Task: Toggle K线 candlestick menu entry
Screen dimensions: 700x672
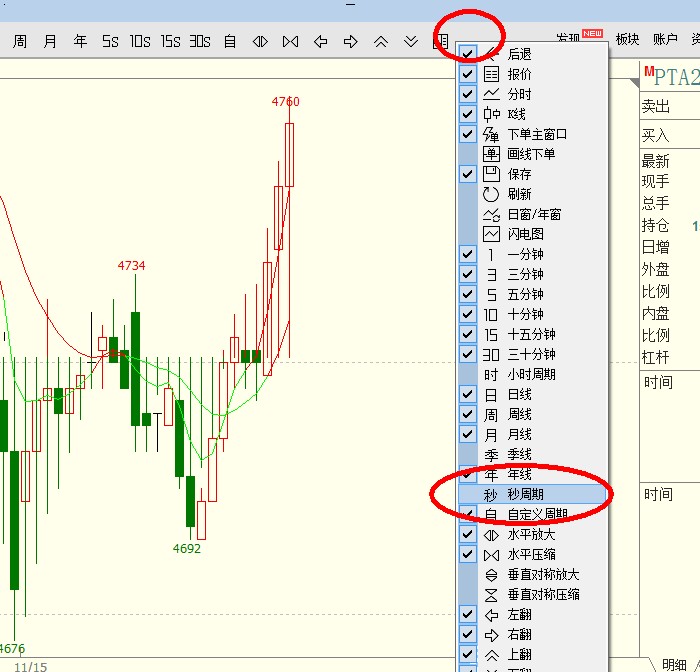Action: pos(532,114)
